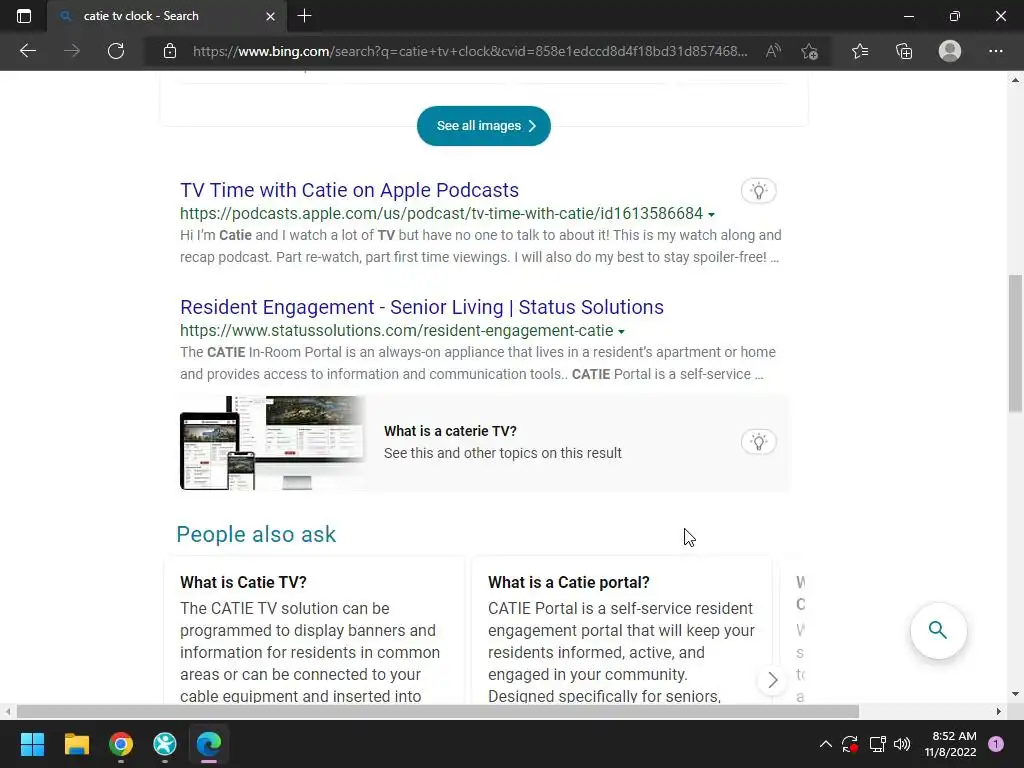Screen dimensions: 1024x768
Task: Expand the What is Catie TV? card
Action: (x=314, y=630)
